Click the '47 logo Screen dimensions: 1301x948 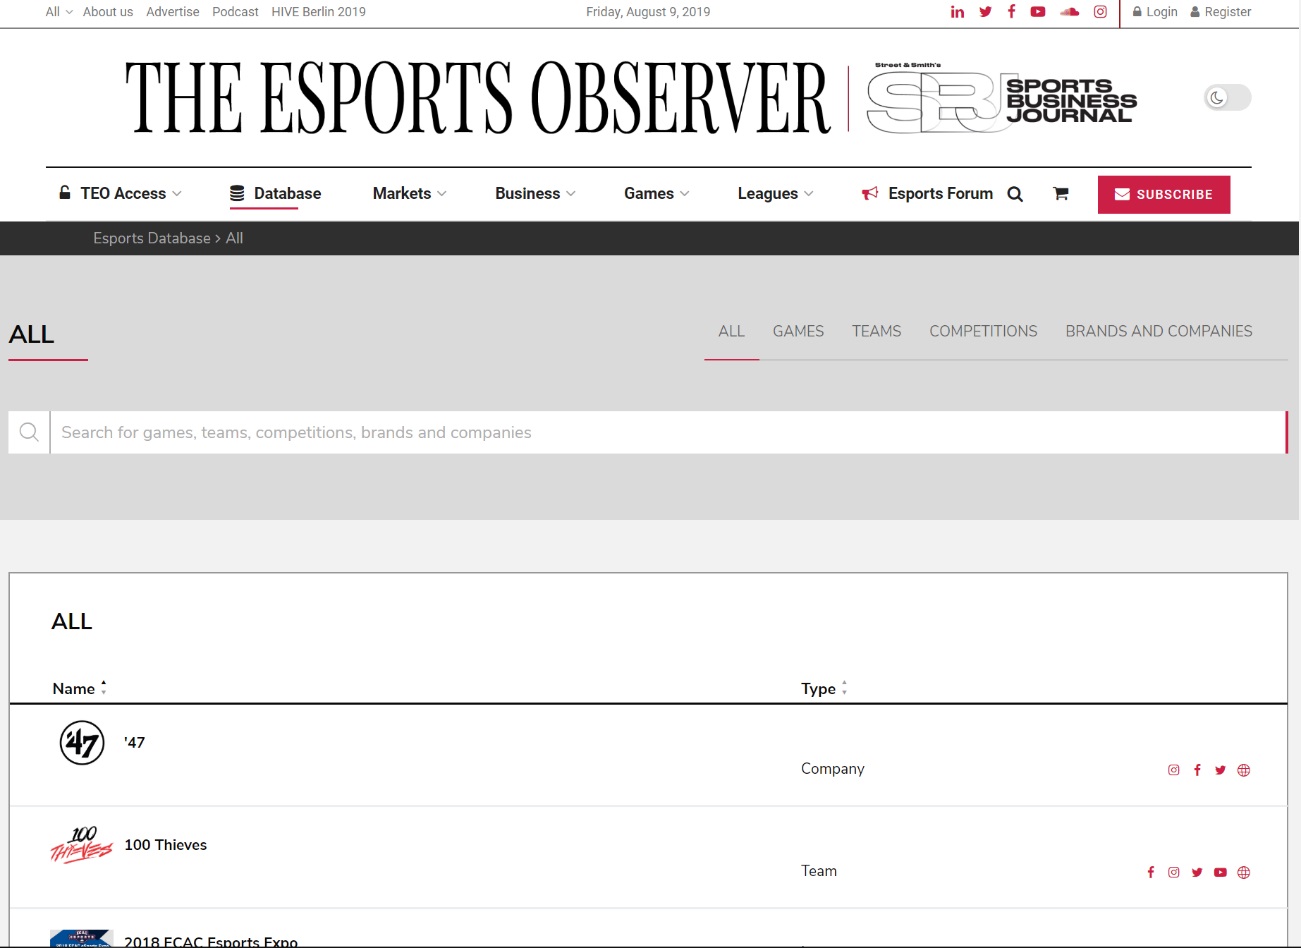point(82,743)
